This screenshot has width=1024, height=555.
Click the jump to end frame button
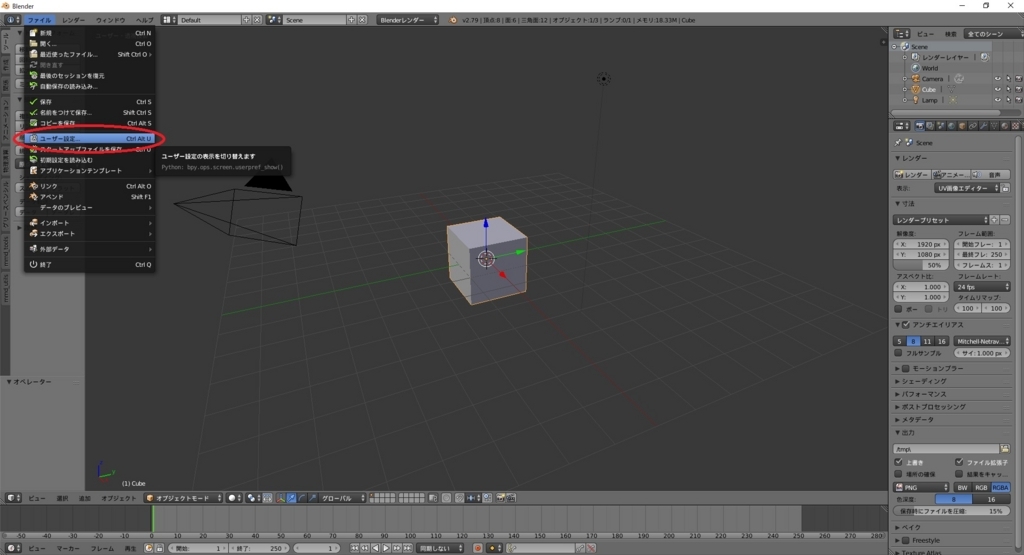click(x=408, y=548)
